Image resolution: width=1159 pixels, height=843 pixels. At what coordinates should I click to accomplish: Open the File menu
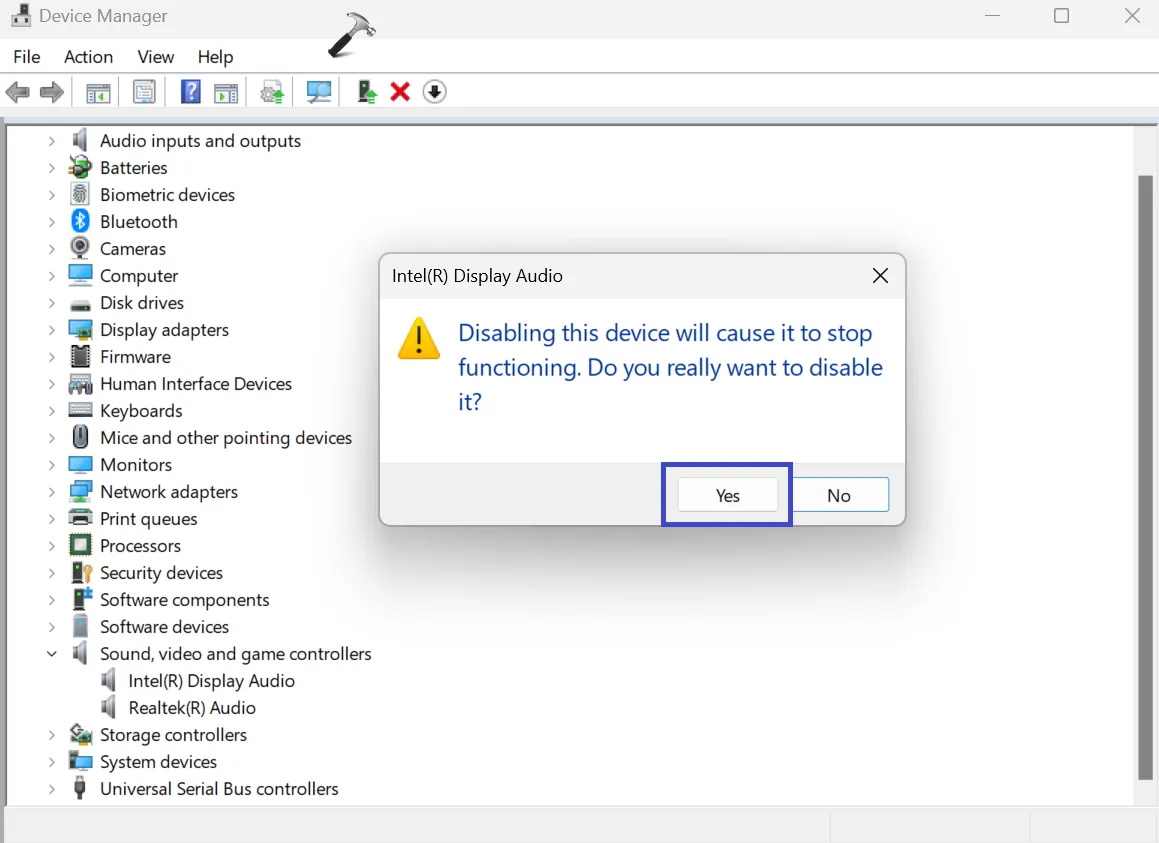pos(27,57)
